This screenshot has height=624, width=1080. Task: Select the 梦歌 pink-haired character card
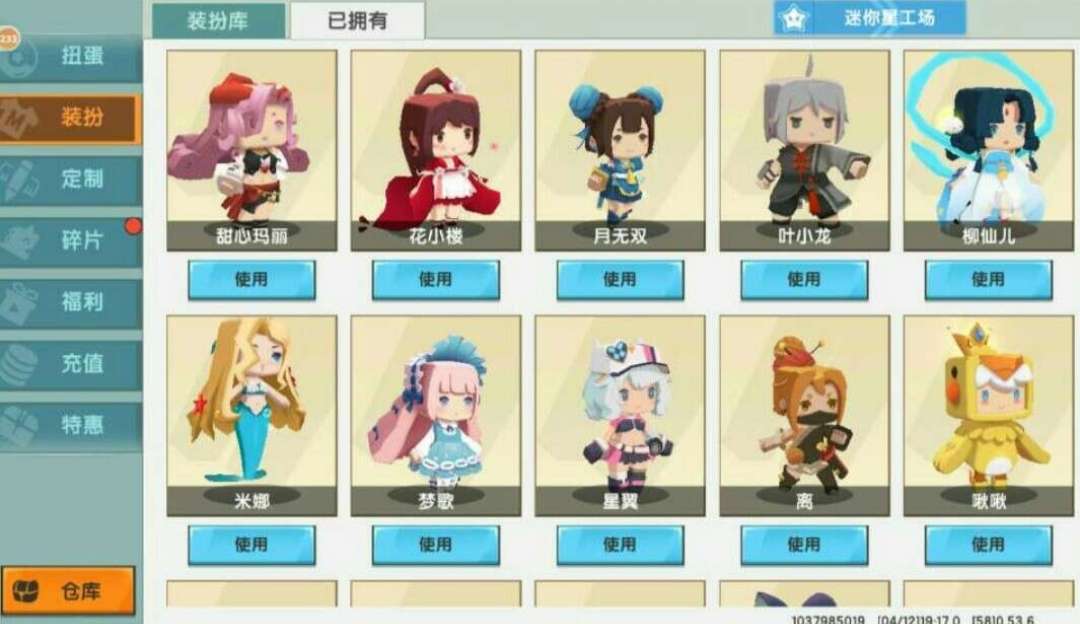(x=436, y=416)
